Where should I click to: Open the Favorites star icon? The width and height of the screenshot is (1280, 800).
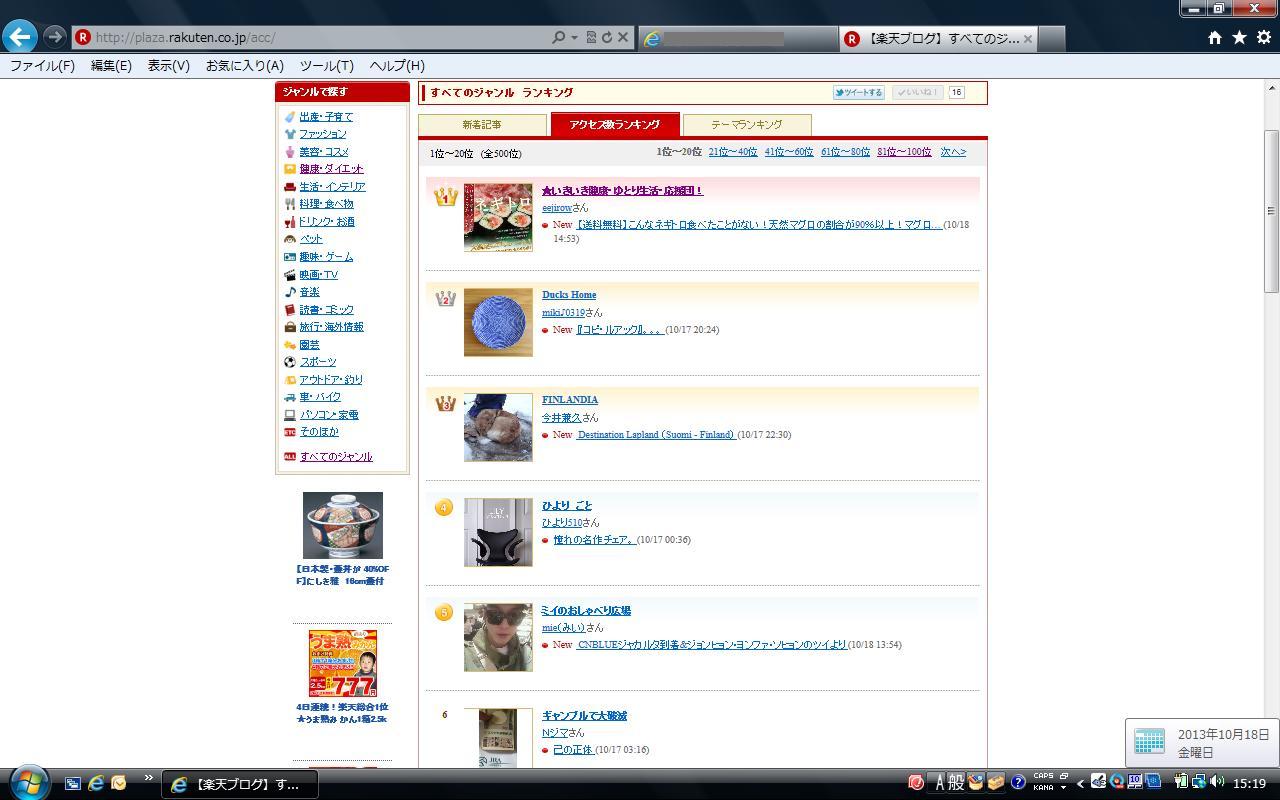click(x=1239, y=37)
